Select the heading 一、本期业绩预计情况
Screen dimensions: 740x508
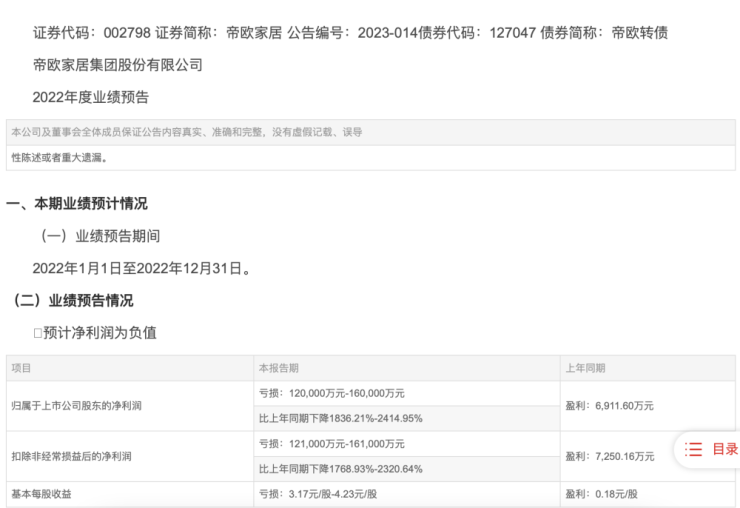[x=77, y=204]
